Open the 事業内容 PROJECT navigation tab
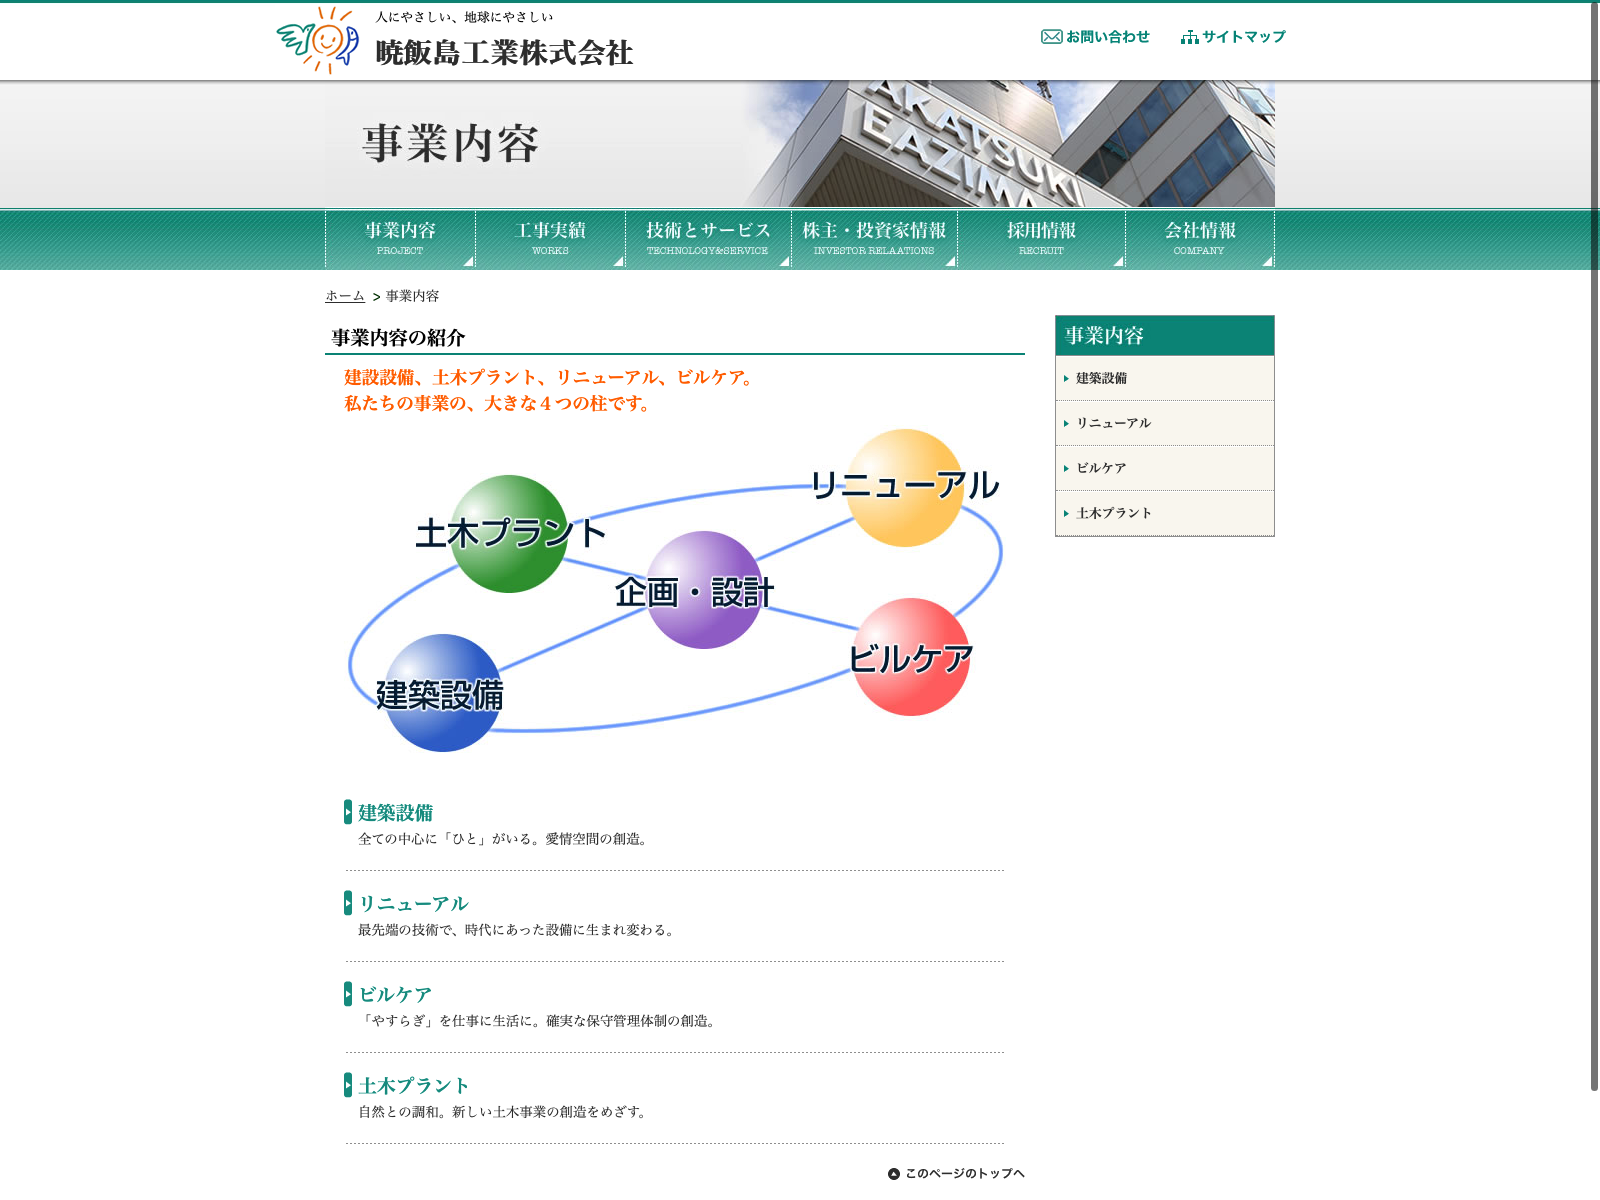 (x=400, y=238)
